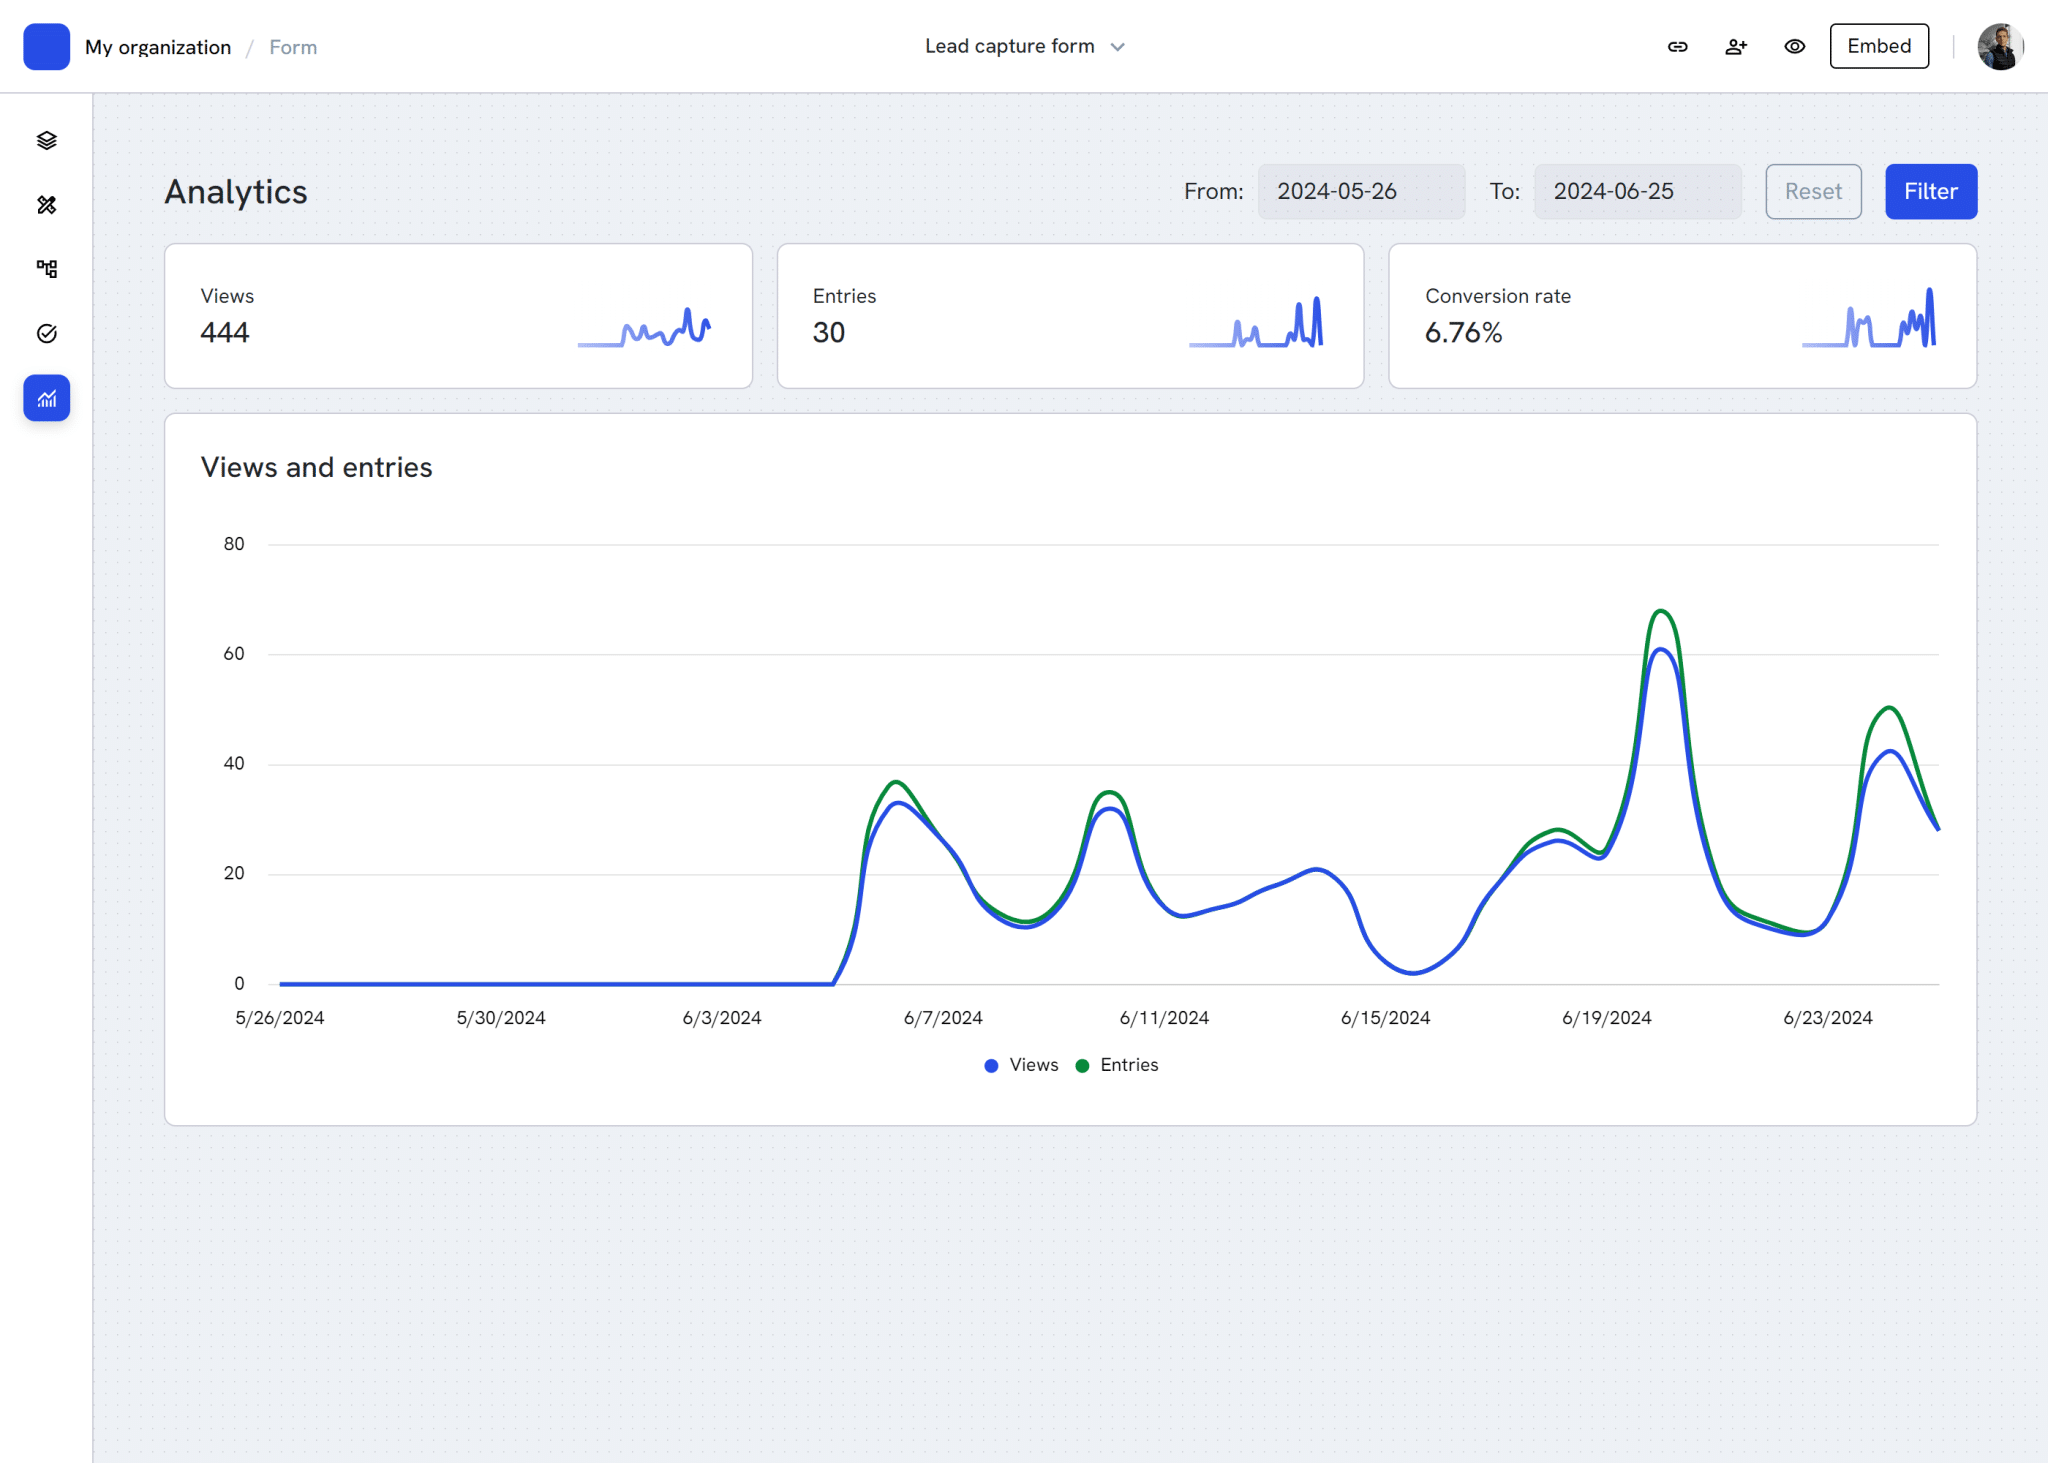Copy form link via chain icon

1678,47
